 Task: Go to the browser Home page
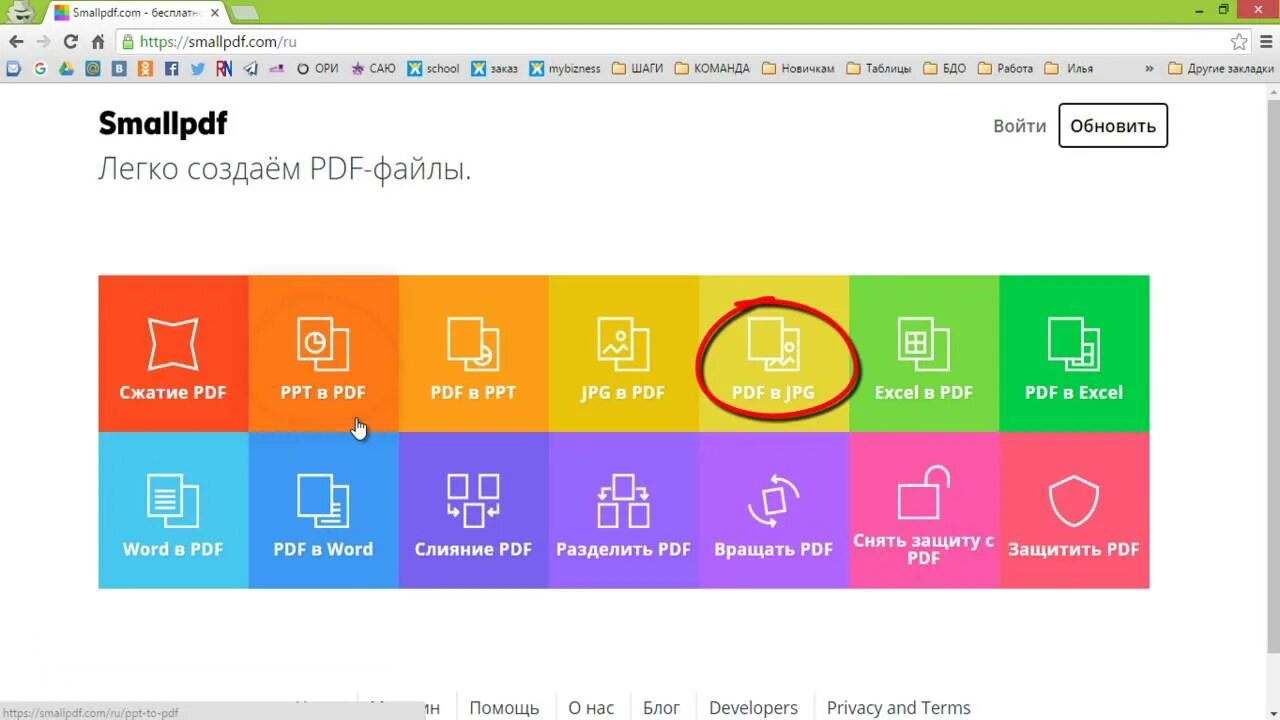coord(98,42)
